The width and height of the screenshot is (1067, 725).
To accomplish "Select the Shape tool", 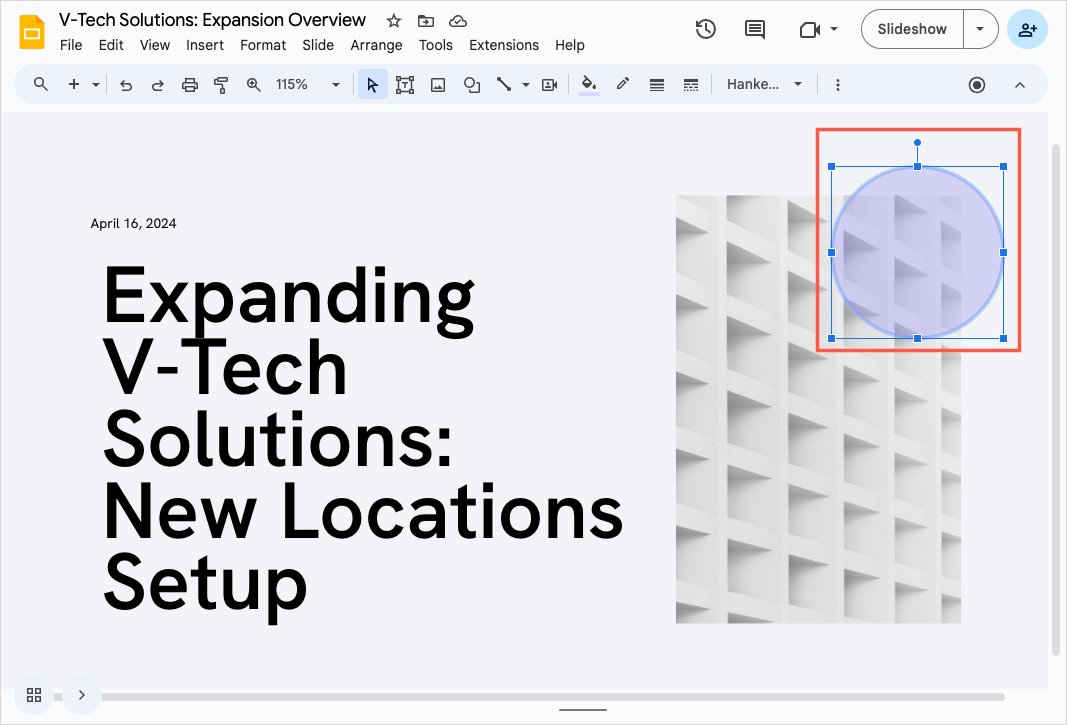I will [x=472, y=85].
